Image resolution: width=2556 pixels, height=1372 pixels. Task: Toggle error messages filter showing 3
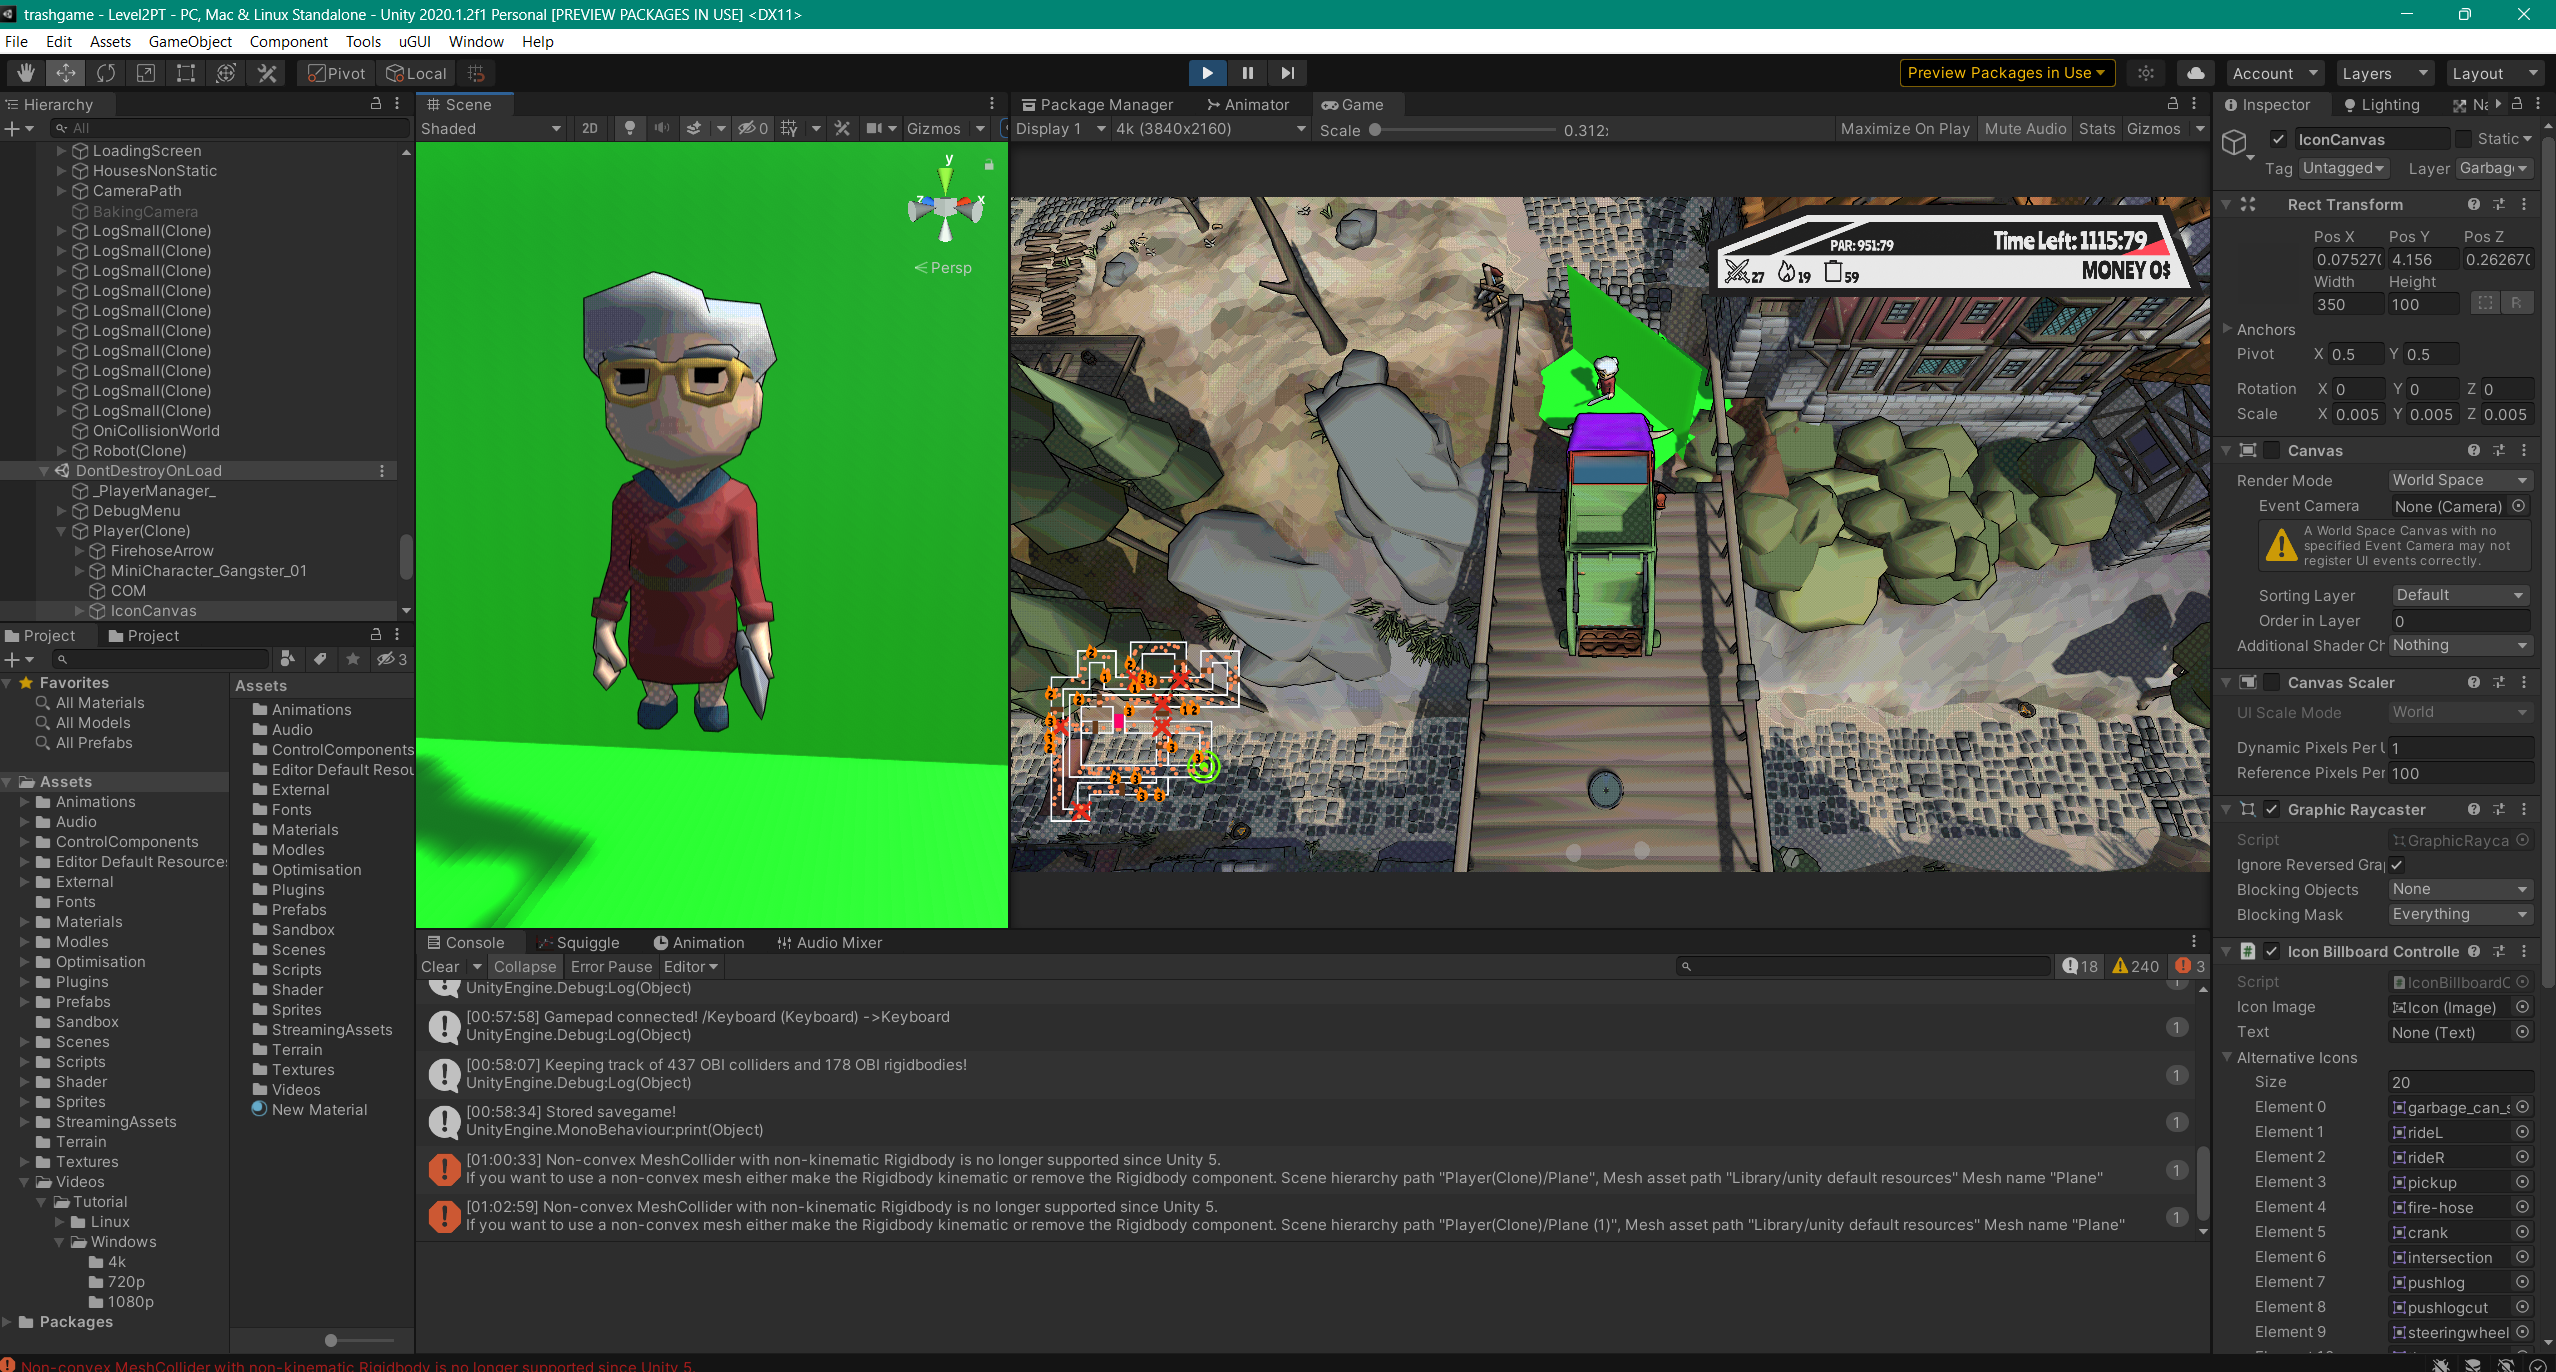[x=2188, y=966]
